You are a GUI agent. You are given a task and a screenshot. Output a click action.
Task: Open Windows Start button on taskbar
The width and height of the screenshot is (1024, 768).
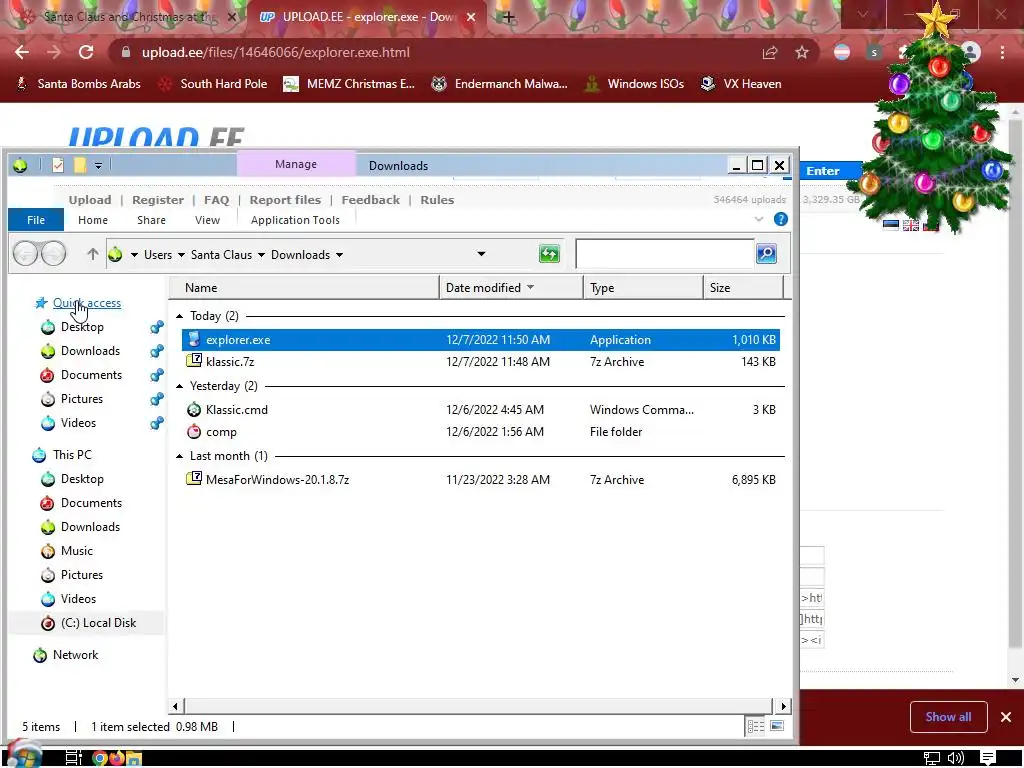point(25,756)
